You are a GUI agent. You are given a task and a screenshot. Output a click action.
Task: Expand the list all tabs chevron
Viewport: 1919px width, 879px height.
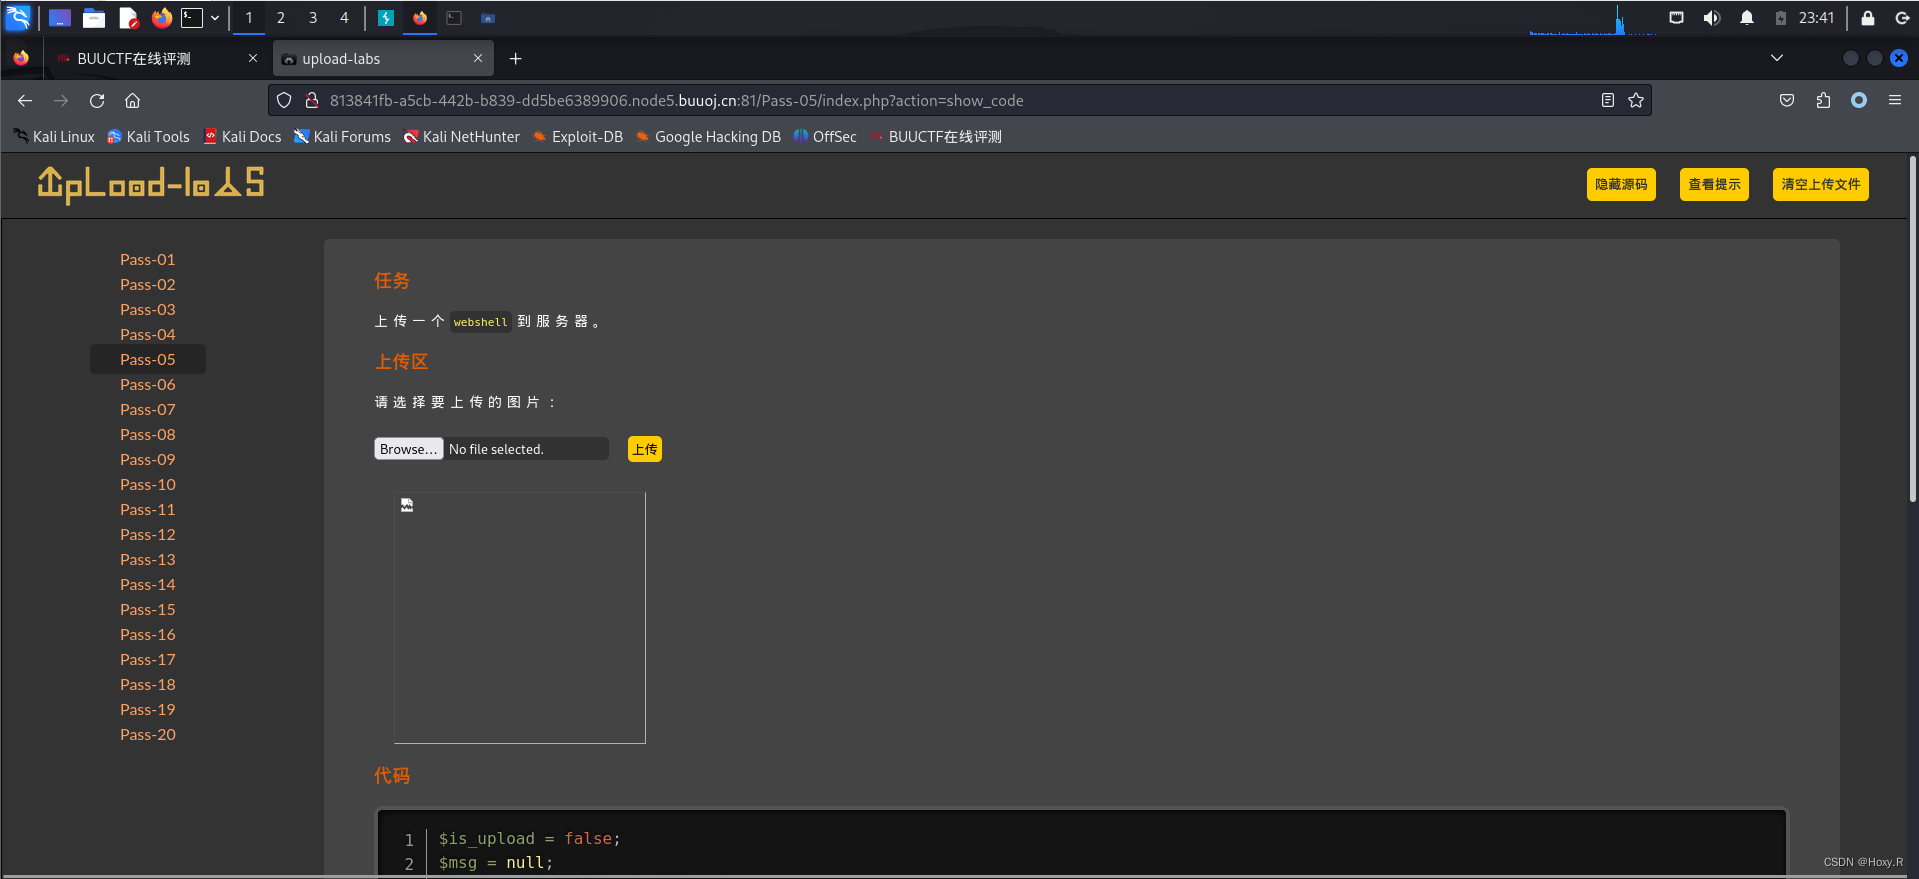(x=1777, y=58)
